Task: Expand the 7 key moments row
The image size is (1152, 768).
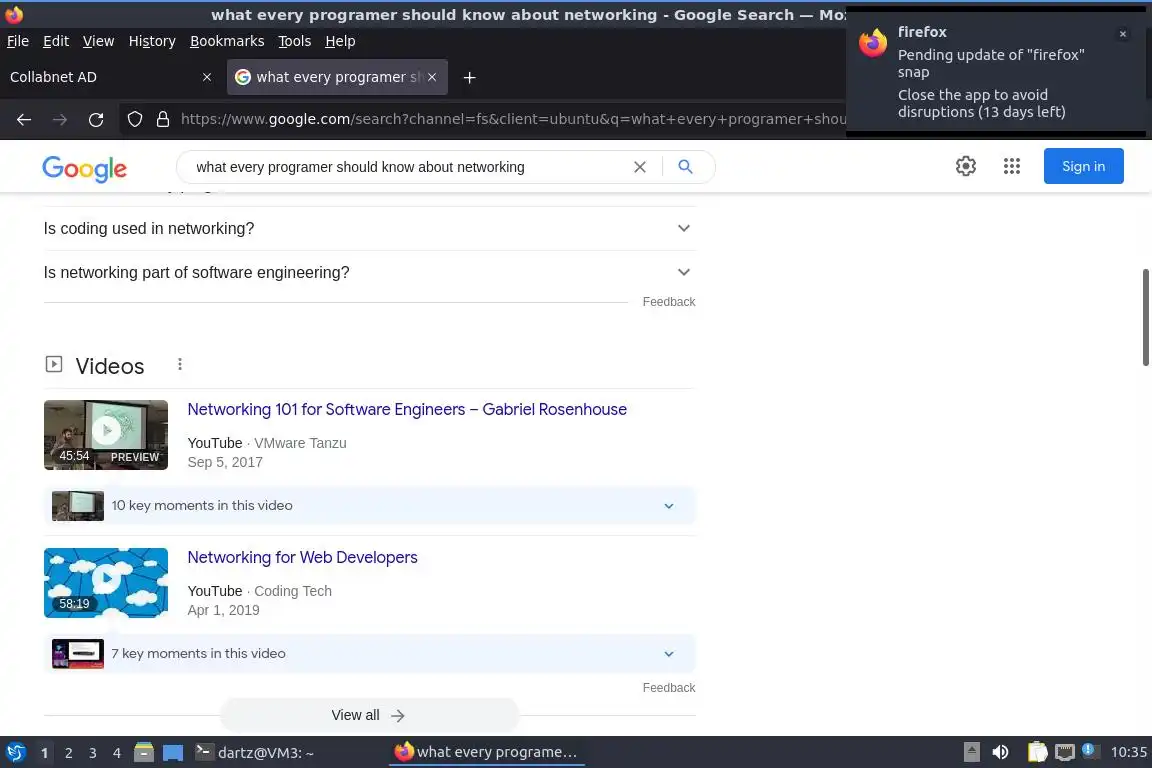Action: 369,653
